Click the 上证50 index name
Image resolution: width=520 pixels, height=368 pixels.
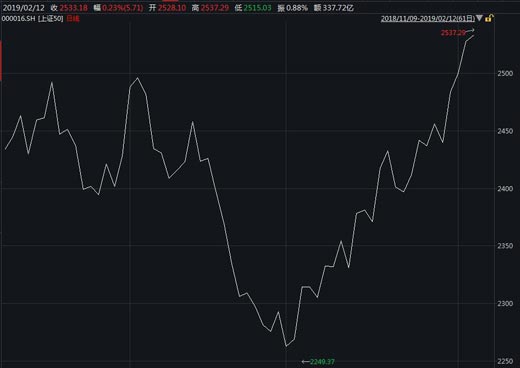50,18
